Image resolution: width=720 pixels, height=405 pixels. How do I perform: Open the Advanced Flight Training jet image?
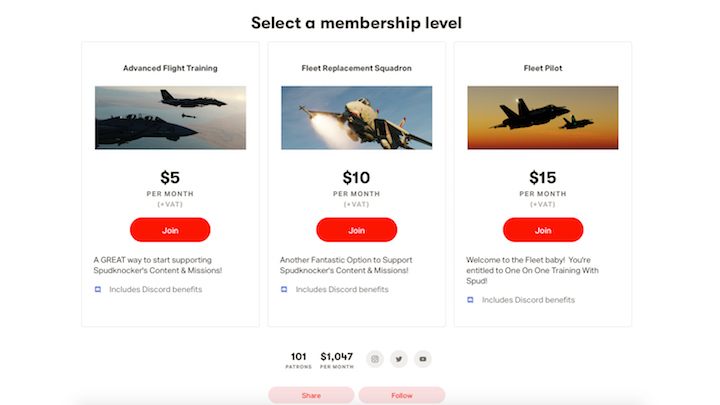[170, 118]
